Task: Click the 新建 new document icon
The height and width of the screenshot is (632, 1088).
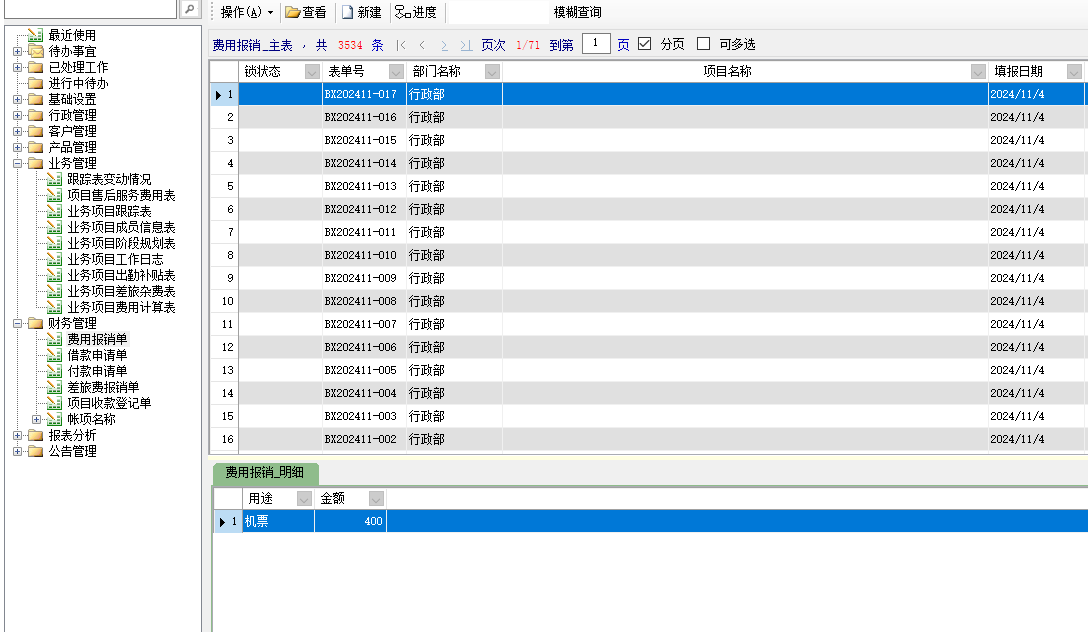Action: pyautogui.click(x=348, y=13)
